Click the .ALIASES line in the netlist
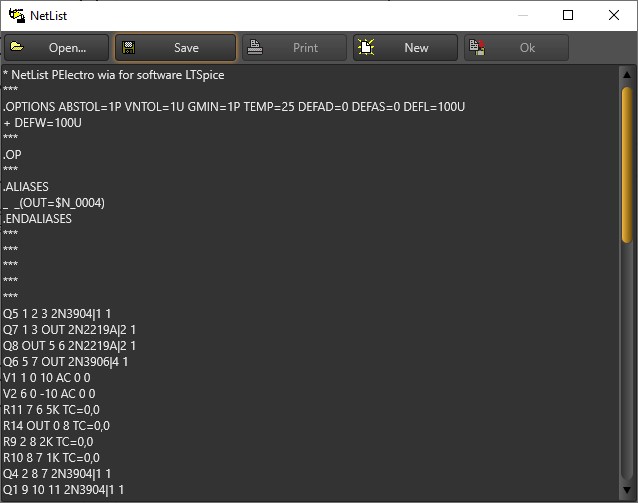Image resolution: width=638 pixels, height=503 pixels. [x=26, y=187]
